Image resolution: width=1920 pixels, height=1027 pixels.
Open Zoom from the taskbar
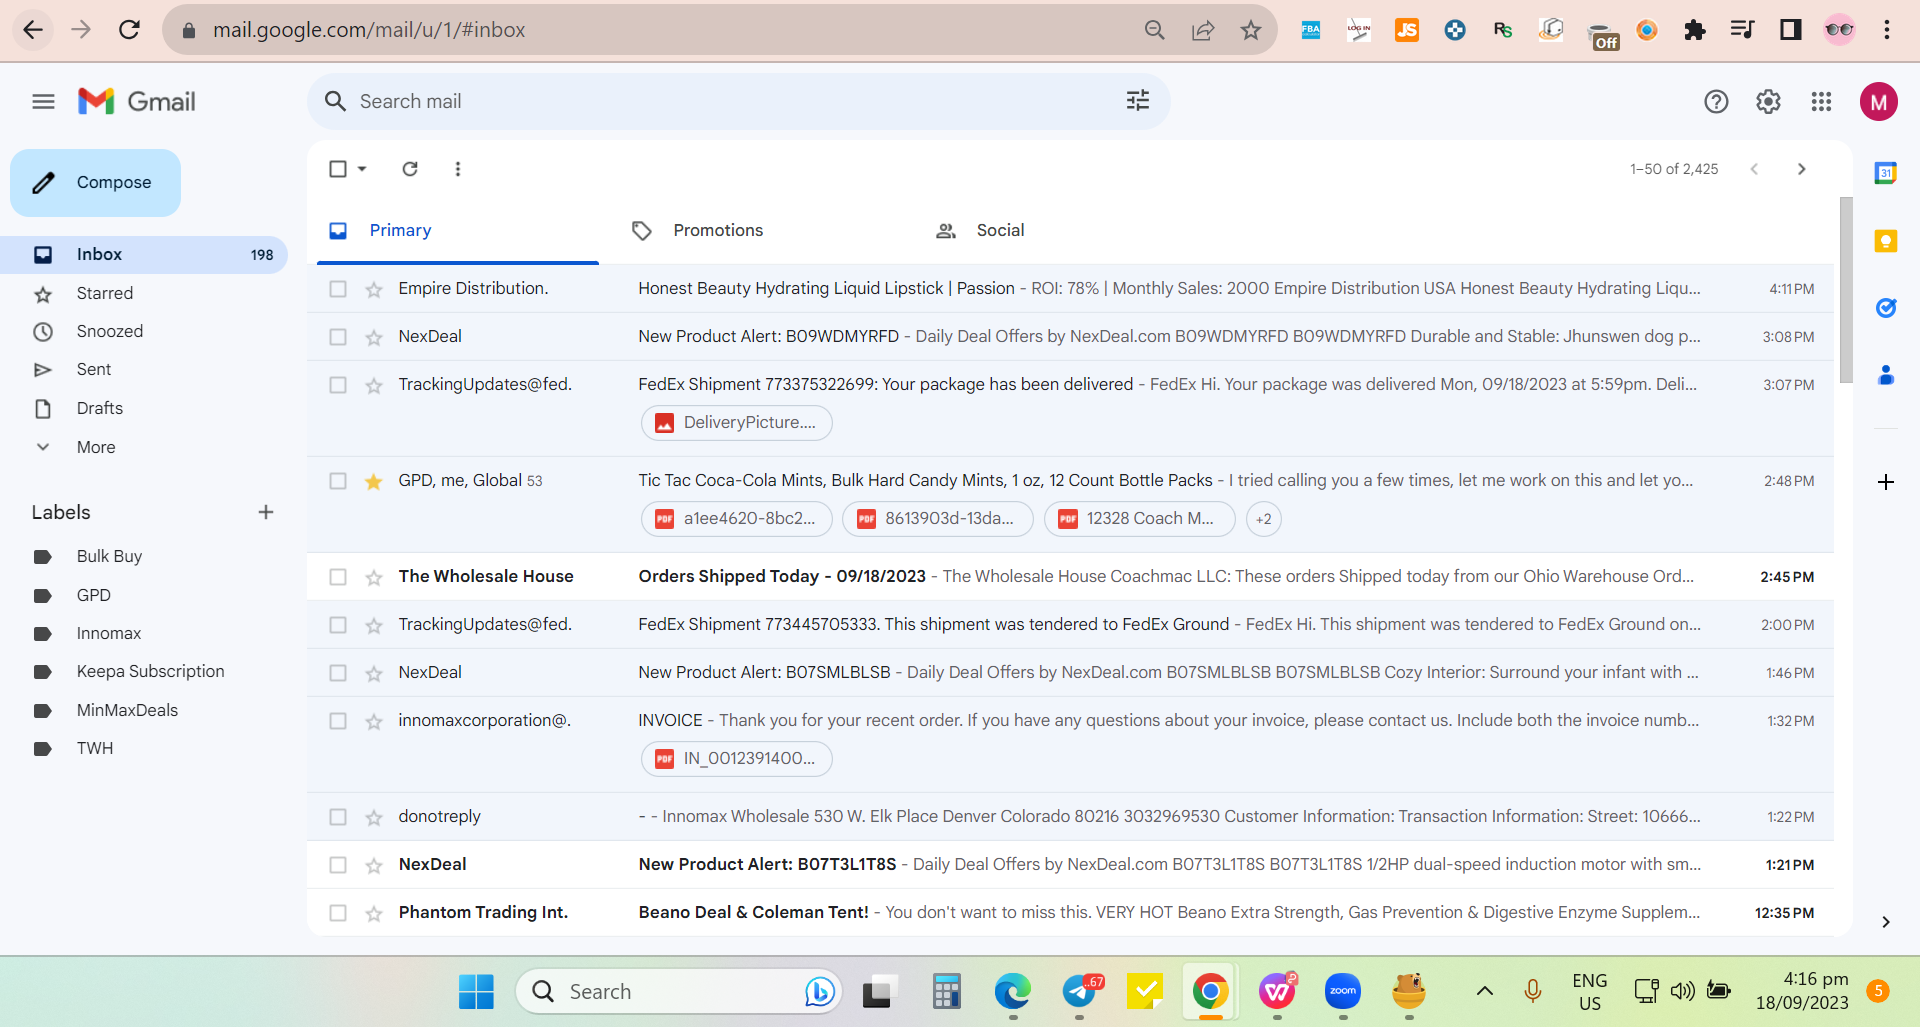[1343, 991]
